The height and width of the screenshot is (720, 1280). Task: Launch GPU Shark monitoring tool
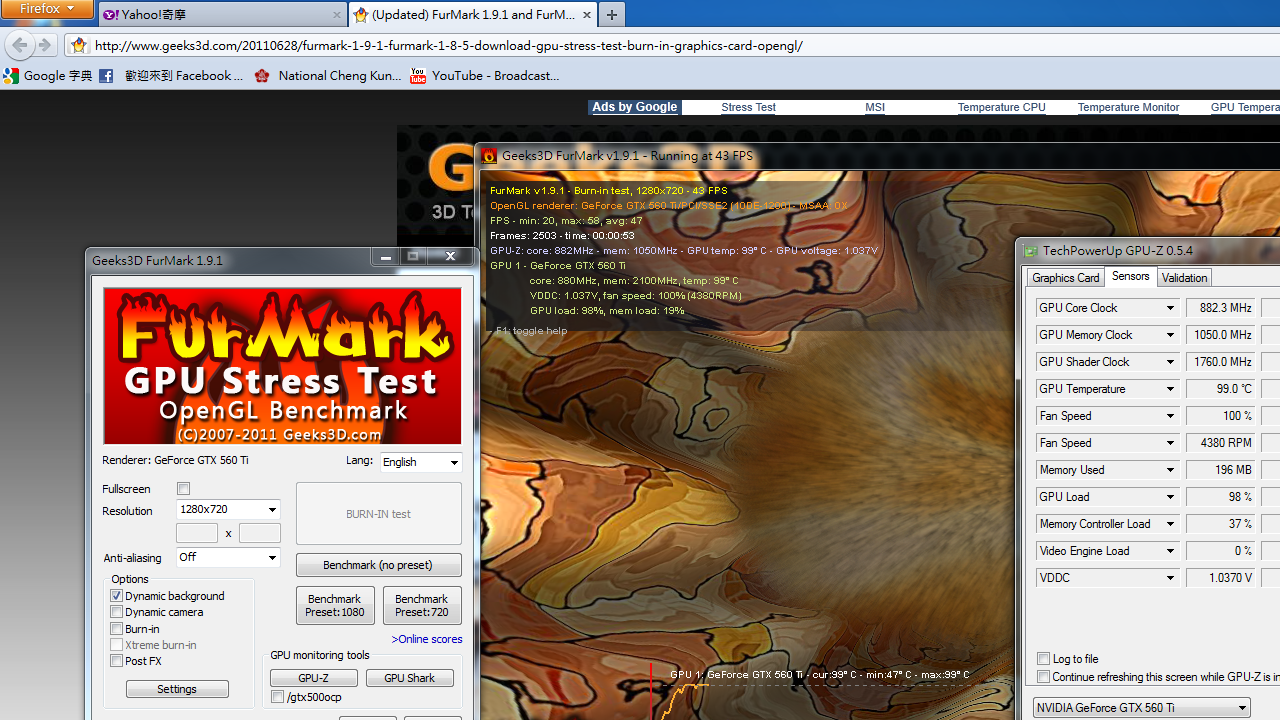click(409, 678)
